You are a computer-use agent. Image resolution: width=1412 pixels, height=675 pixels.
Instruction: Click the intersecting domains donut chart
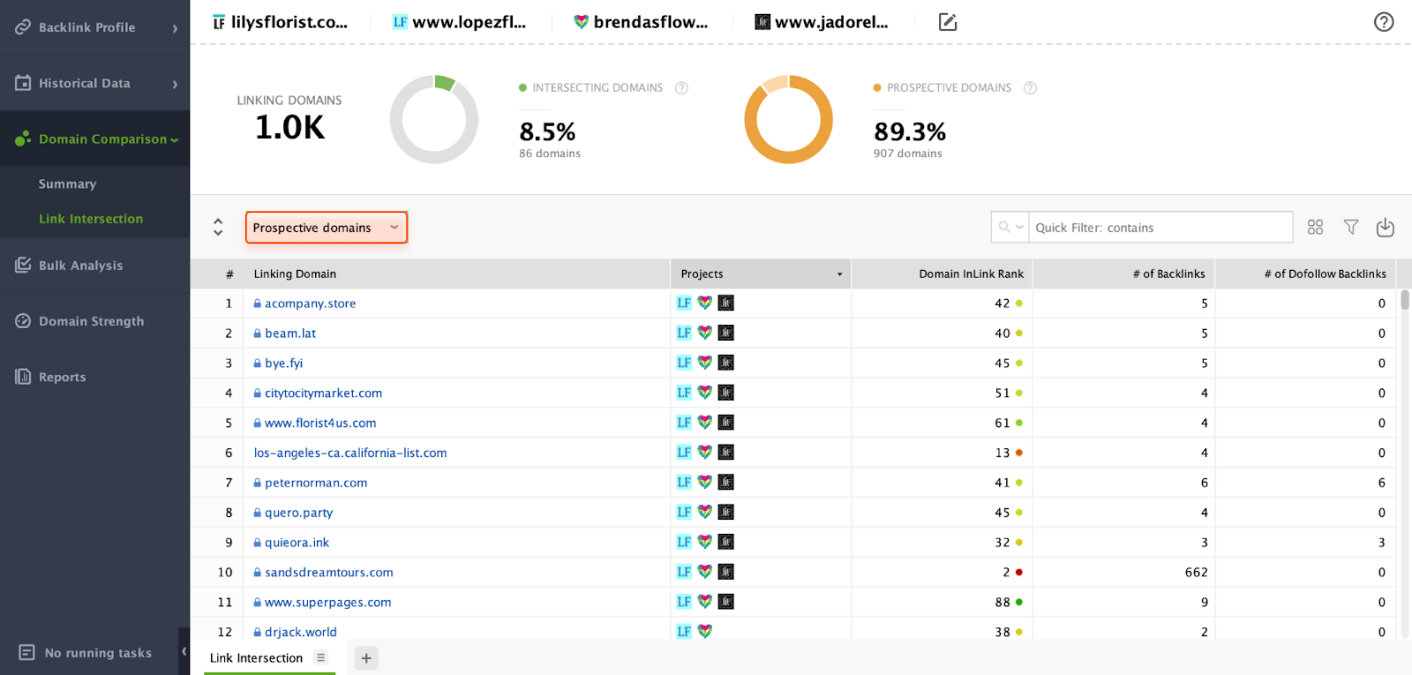pos(434,119)
